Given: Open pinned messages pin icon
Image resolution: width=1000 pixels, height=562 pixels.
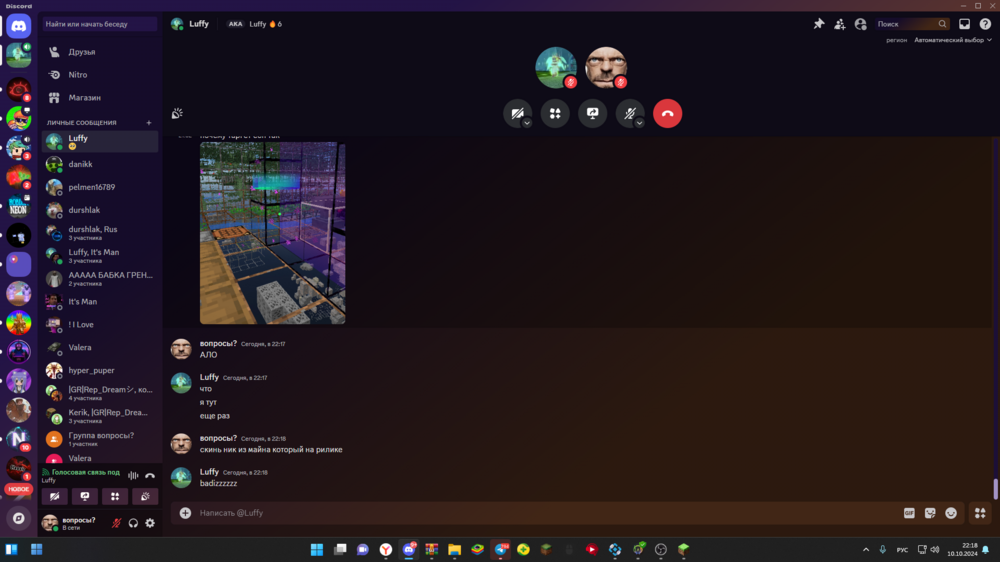Looking at the screenshot, I should tap(819, 24).
